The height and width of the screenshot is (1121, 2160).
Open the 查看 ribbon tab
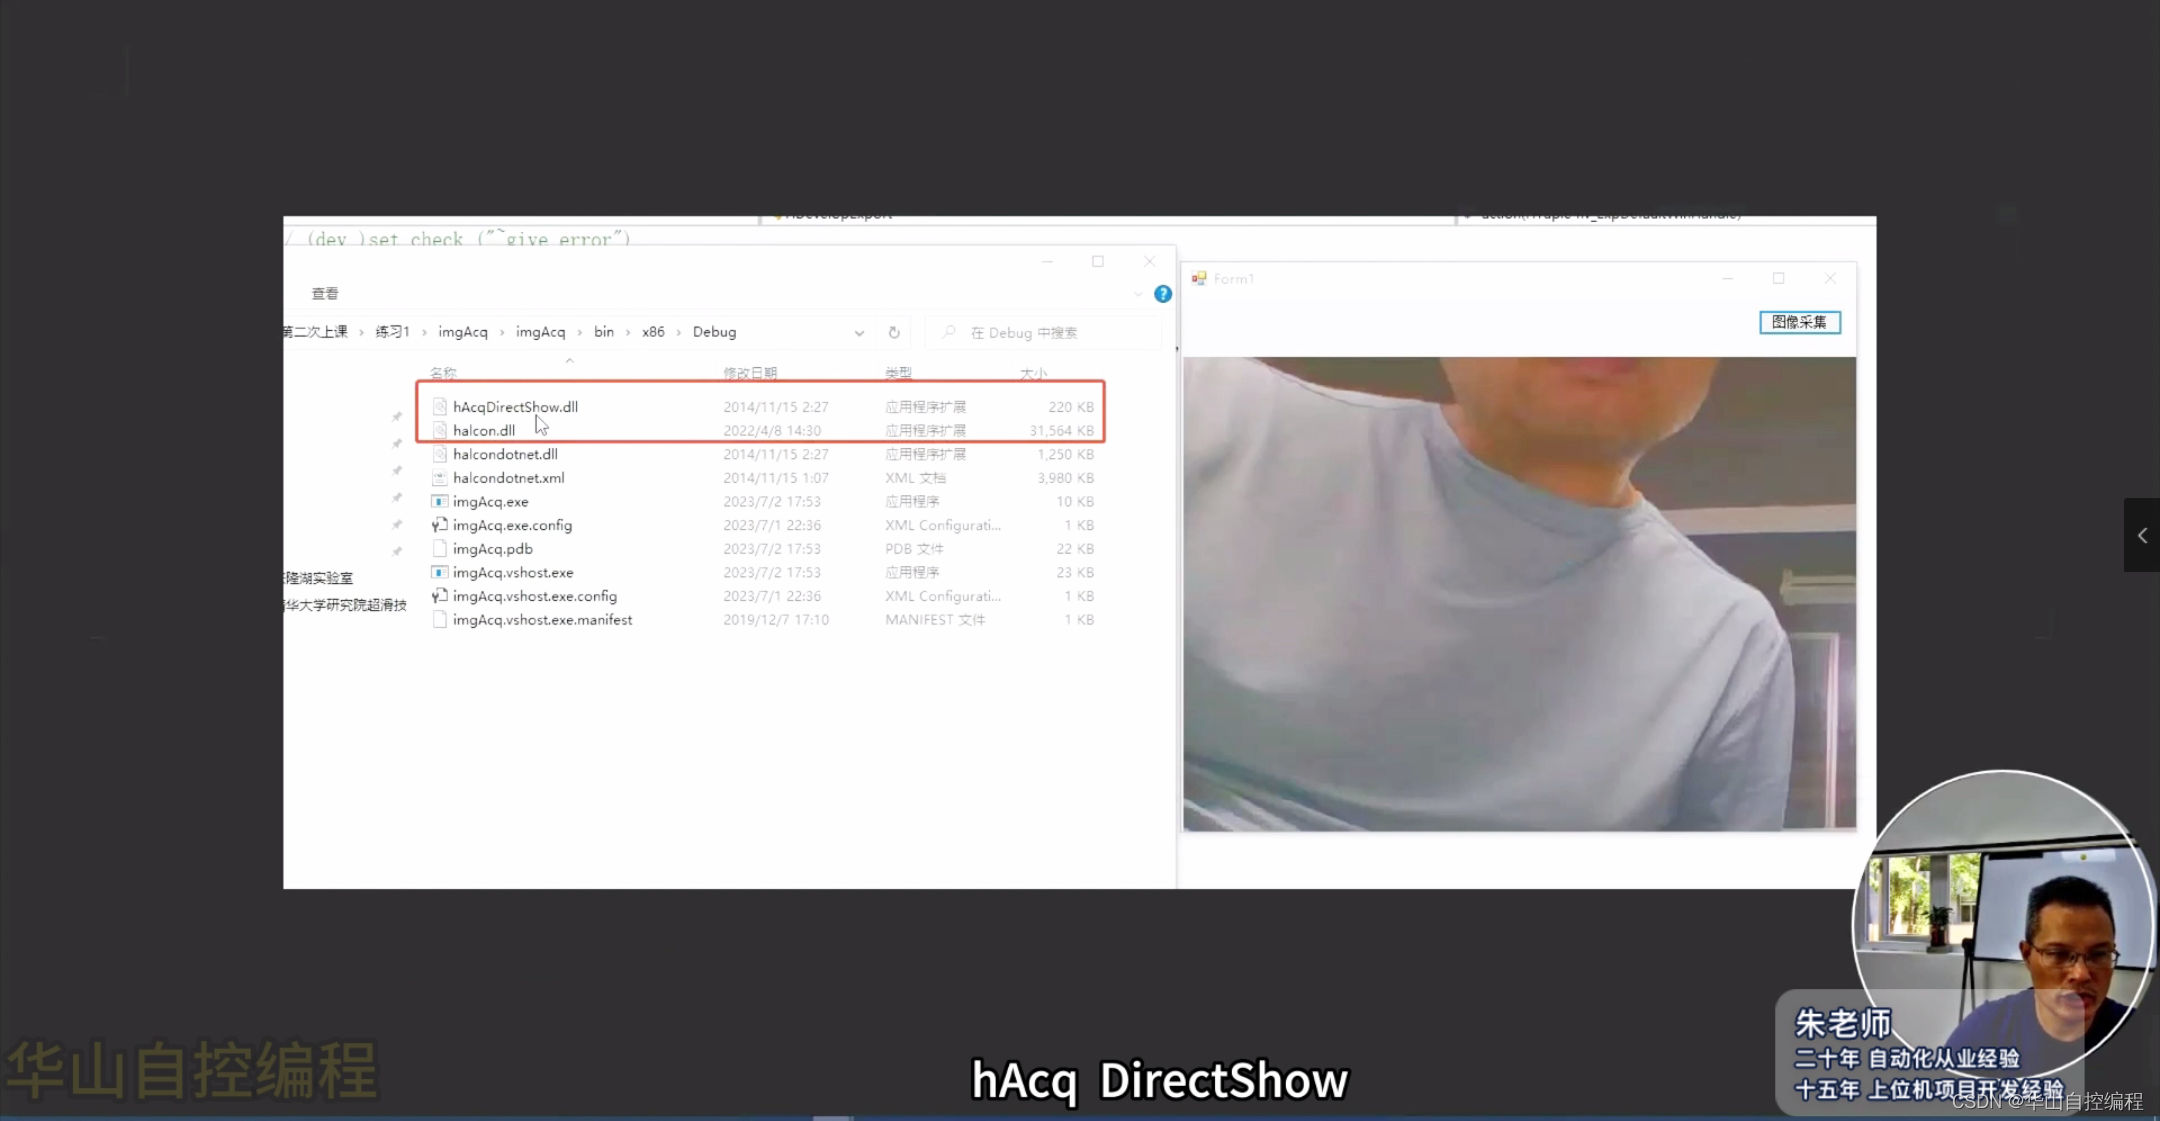pos(325,294)
